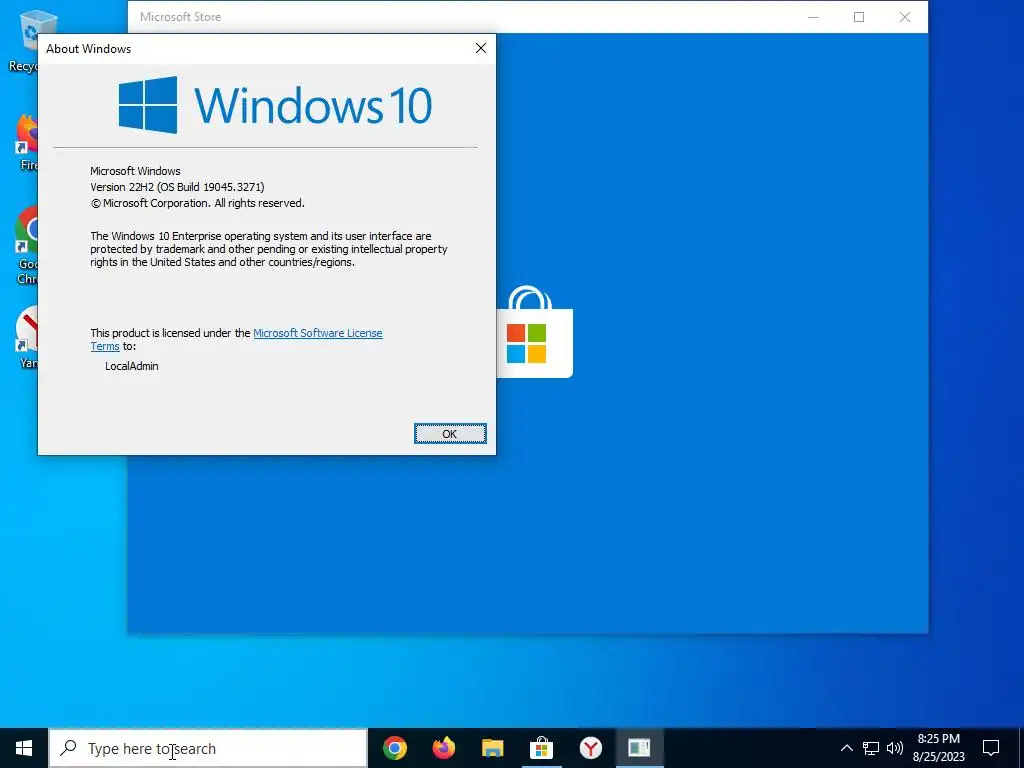Click the Microsoft Store title bar text
The height and width of the screenshot is (768, 1024).
[180, 17]
